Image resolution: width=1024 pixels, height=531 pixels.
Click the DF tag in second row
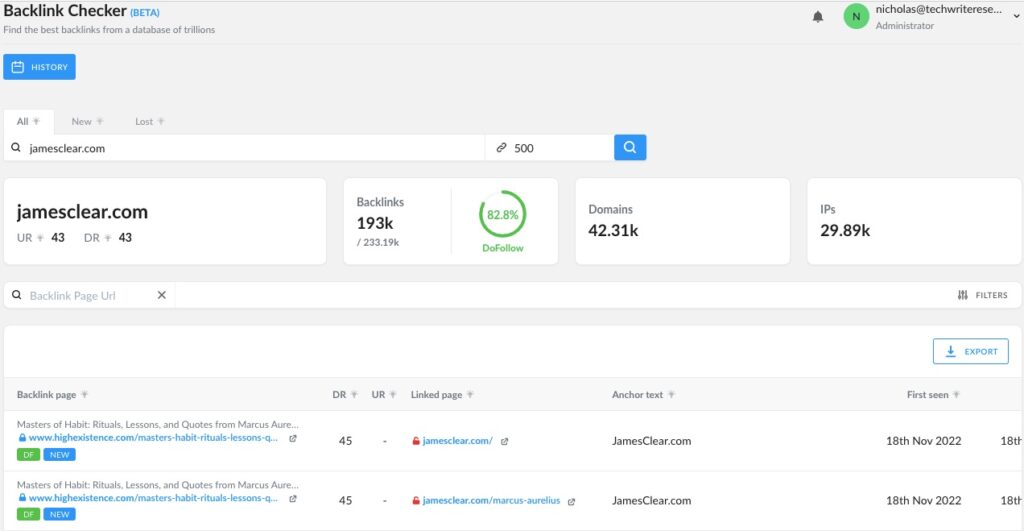pyautogui.click(x=28, y=515)
